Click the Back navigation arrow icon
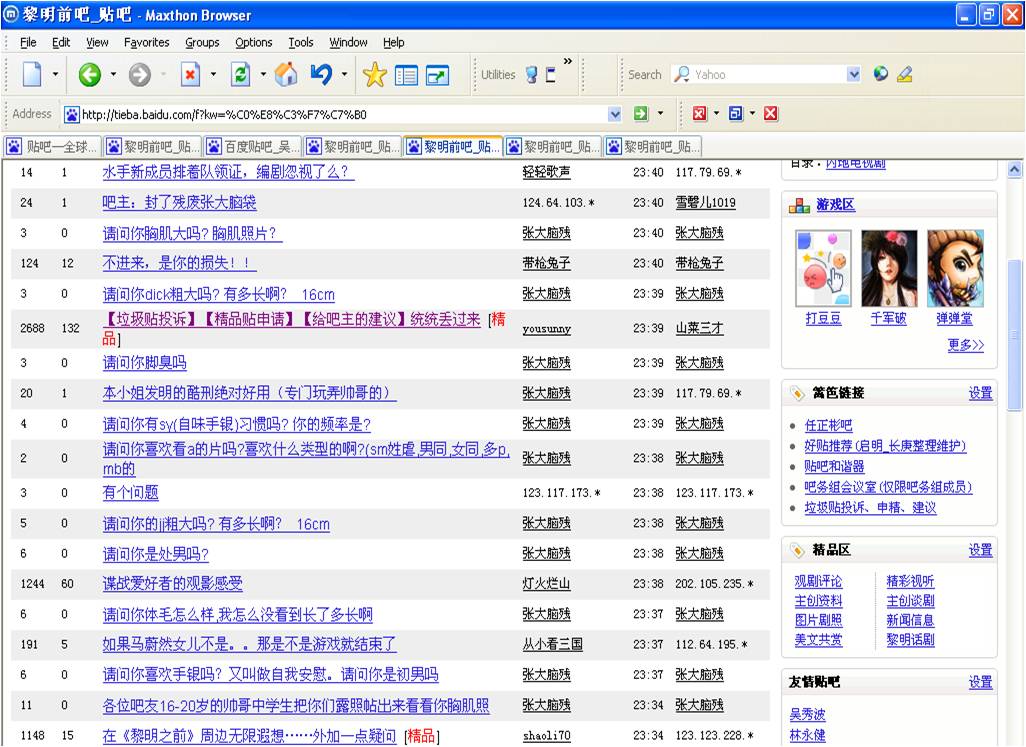1026x747 pixels. 89,75
